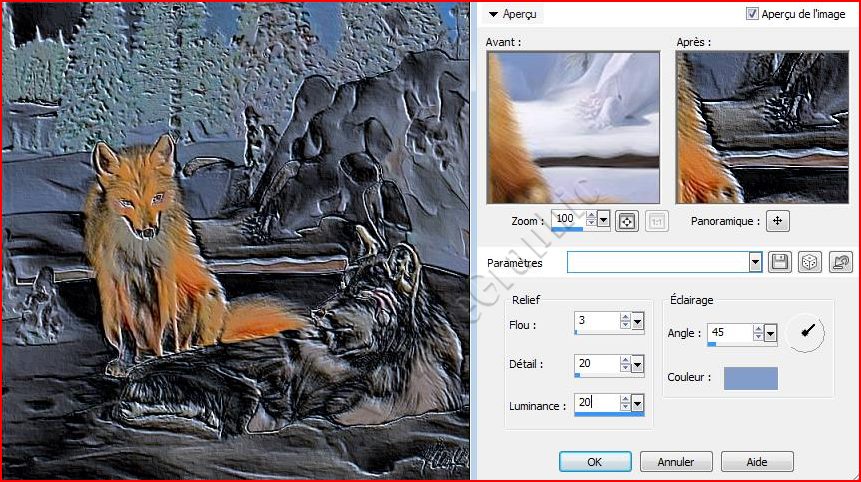
Task: Collapse the Aperçu preview section
Action: click(493, 14)
